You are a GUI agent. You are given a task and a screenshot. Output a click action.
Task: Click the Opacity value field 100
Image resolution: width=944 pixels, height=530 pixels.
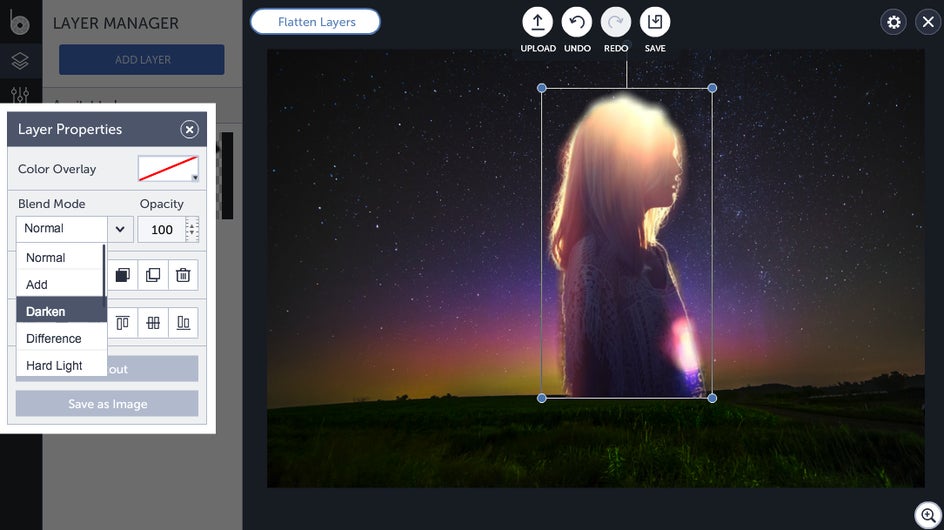(x=161, y=229)
